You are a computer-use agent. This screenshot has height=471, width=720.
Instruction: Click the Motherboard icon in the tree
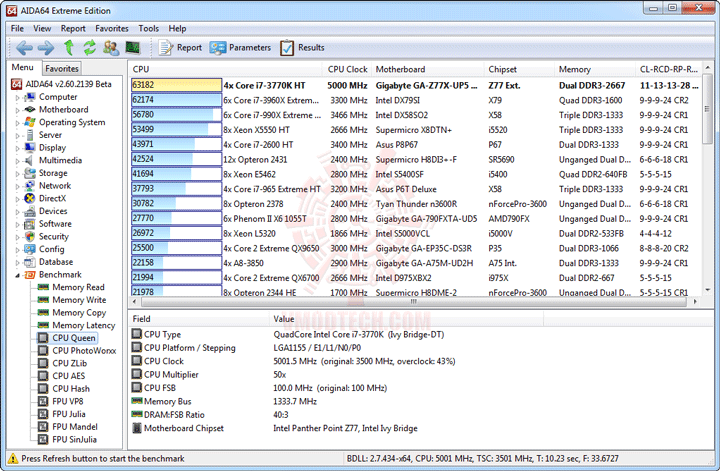click(x=30, y=110)
